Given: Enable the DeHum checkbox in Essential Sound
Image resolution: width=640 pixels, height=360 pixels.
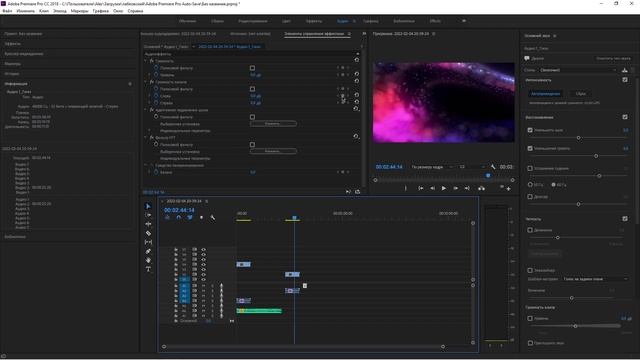Looking at the screenshot, I should click(530, 168).
